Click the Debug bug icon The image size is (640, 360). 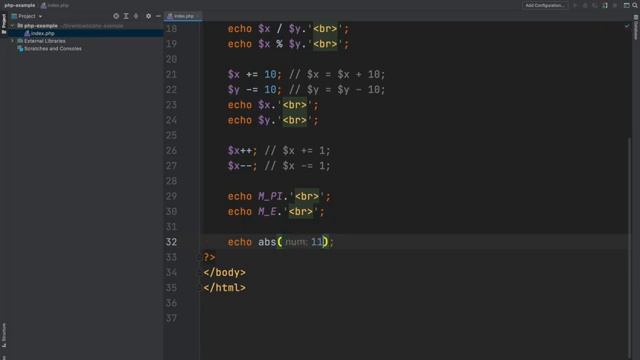point(585,5)
